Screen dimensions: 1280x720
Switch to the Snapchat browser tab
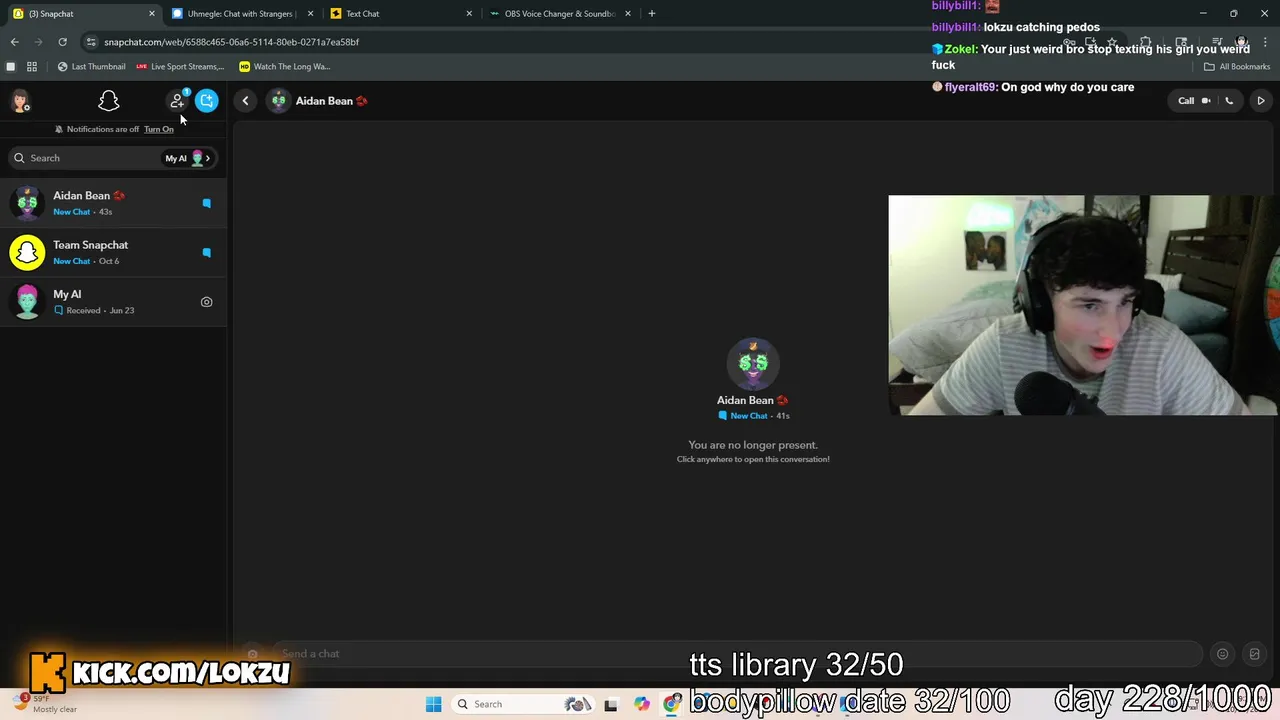(x=83, y=14)
